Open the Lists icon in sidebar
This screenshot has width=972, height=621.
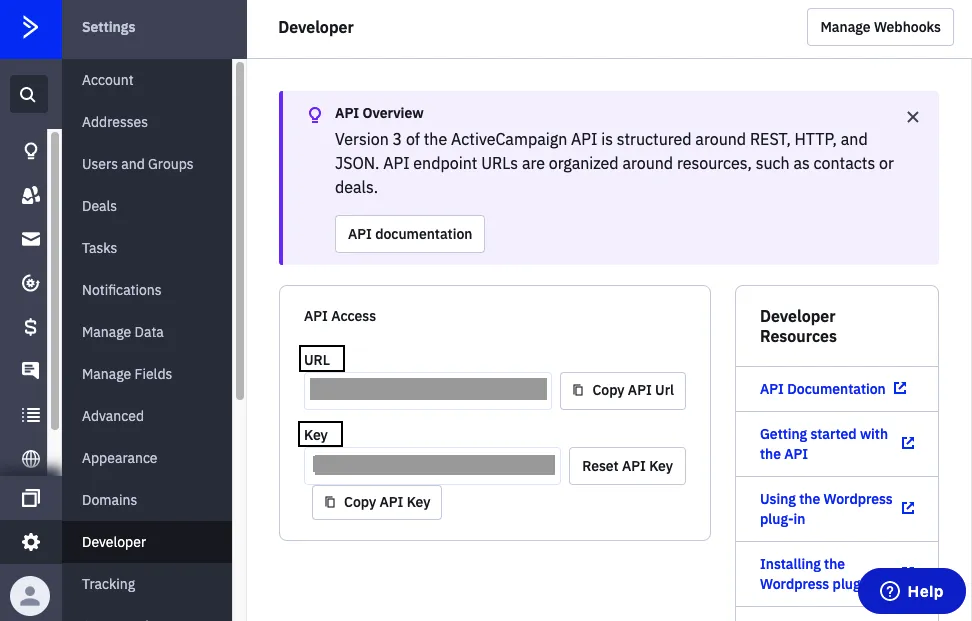(30, 415)
